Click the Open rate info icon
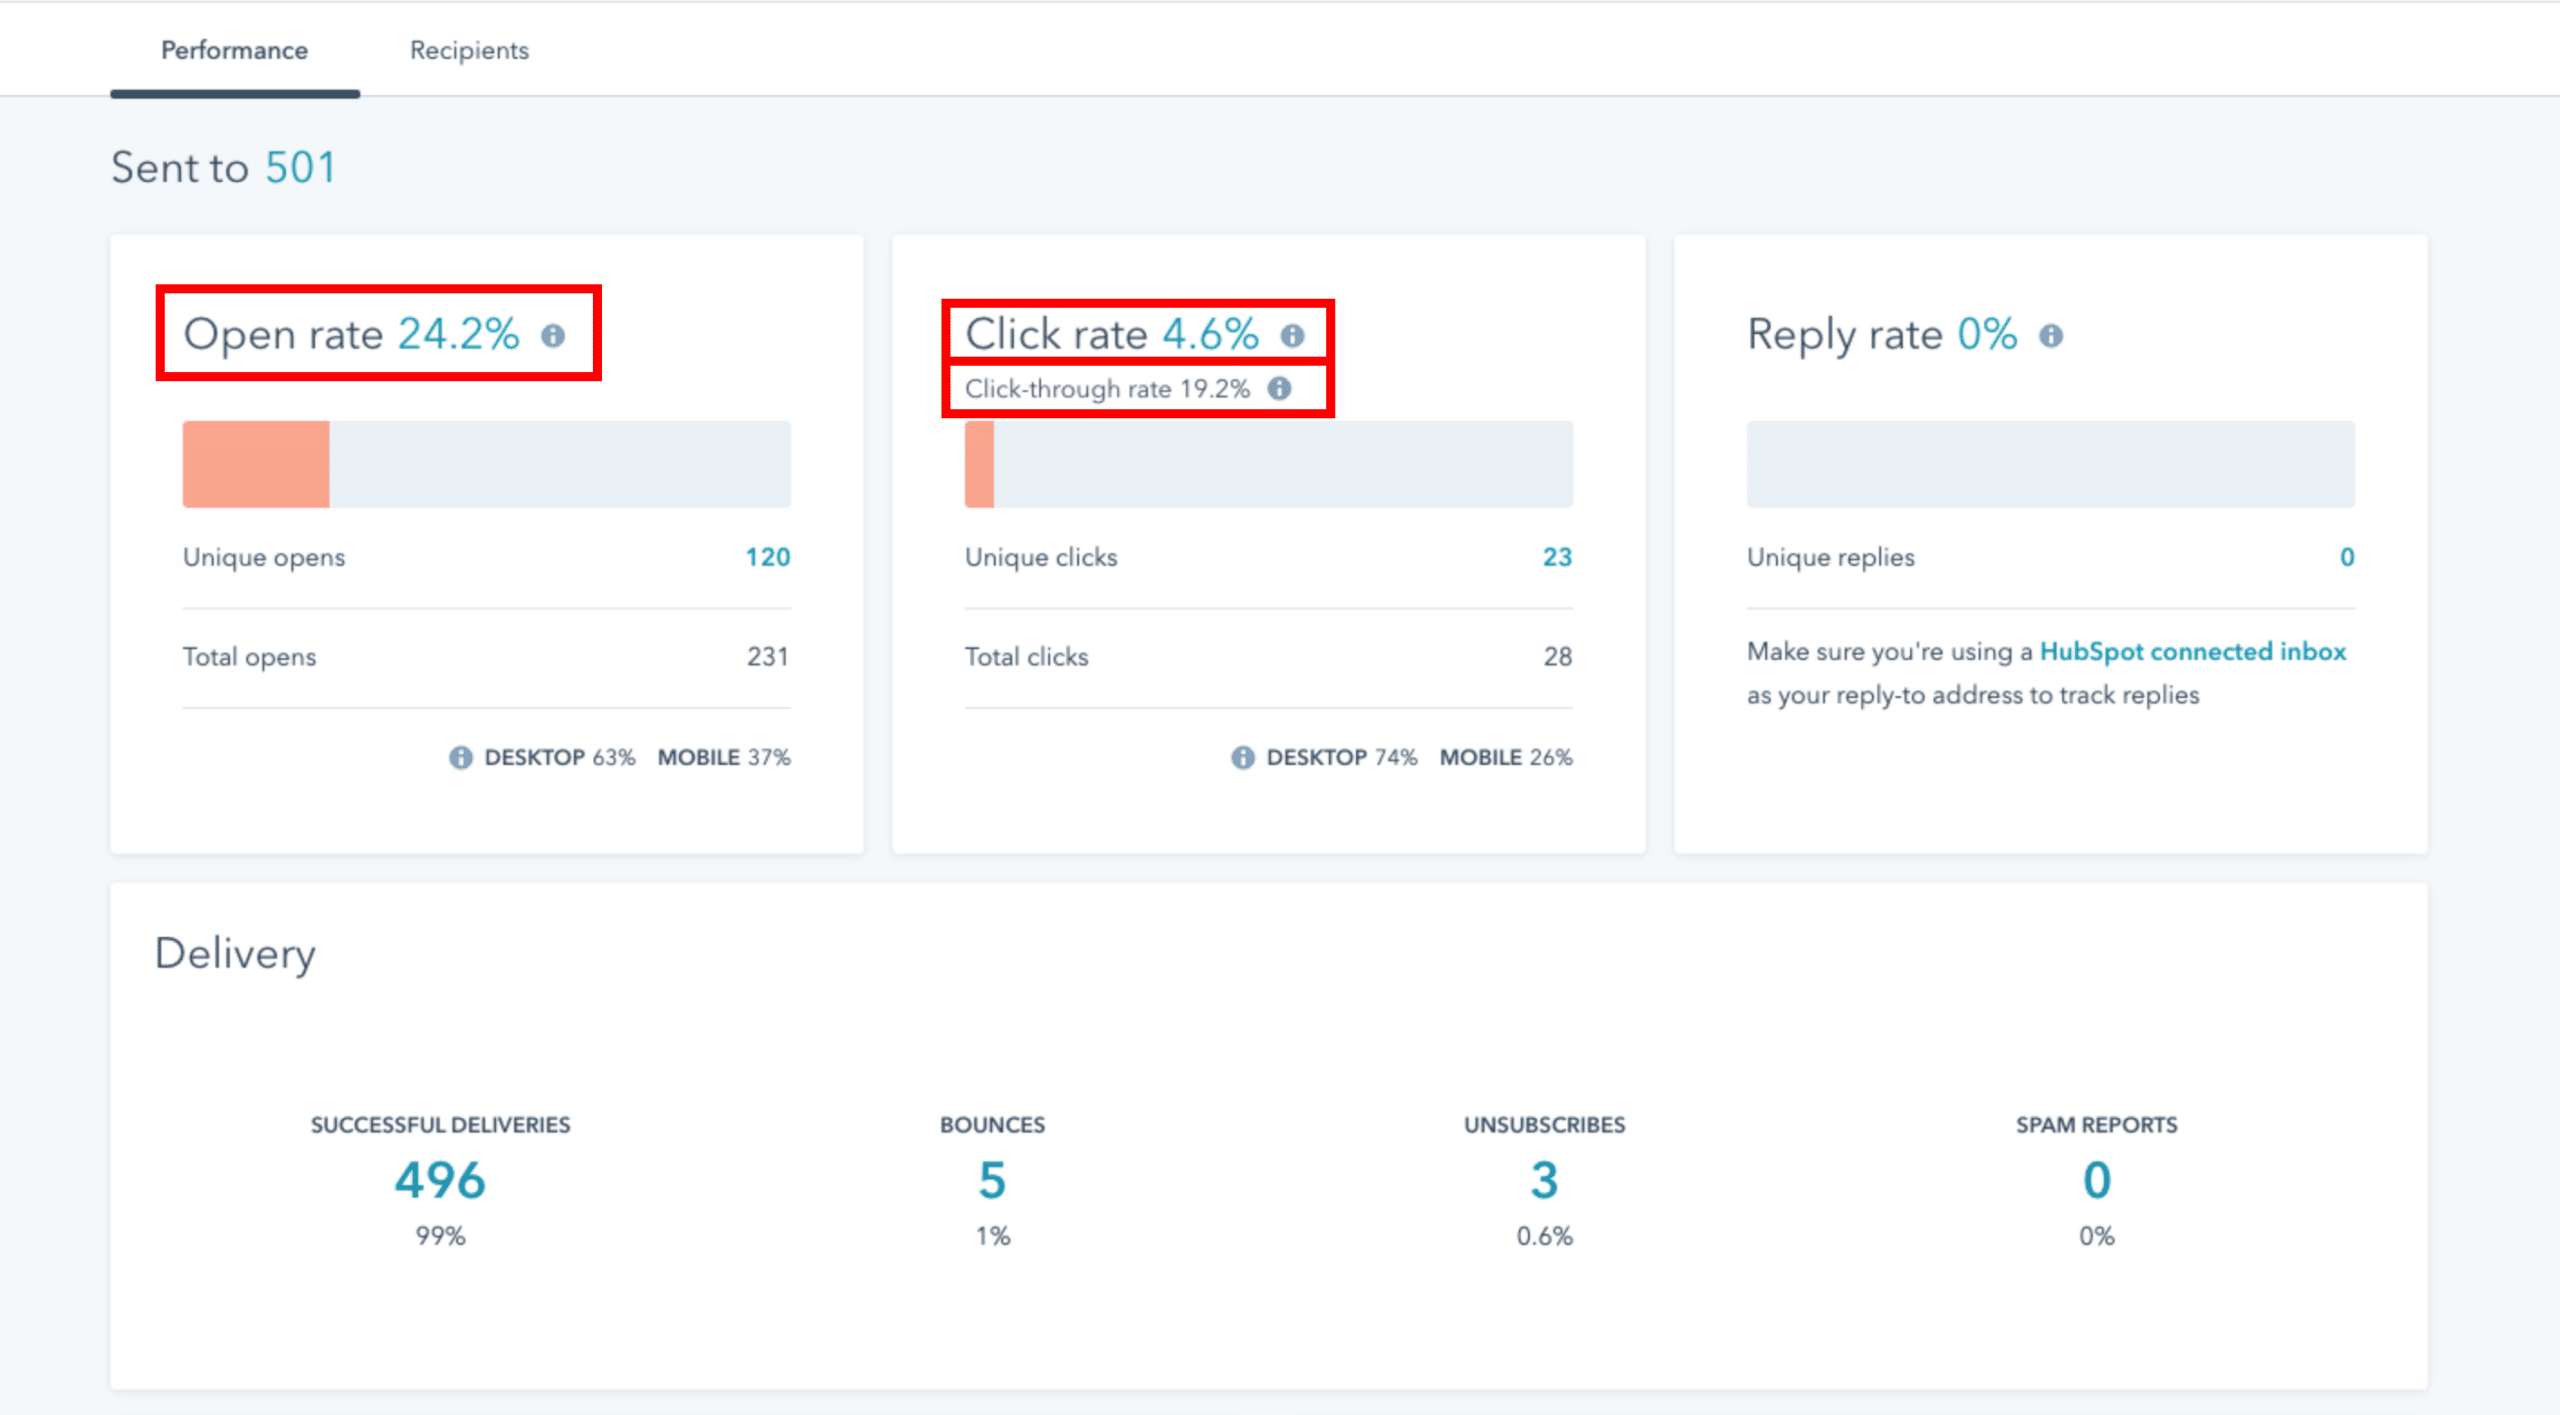 pos(553,336)
